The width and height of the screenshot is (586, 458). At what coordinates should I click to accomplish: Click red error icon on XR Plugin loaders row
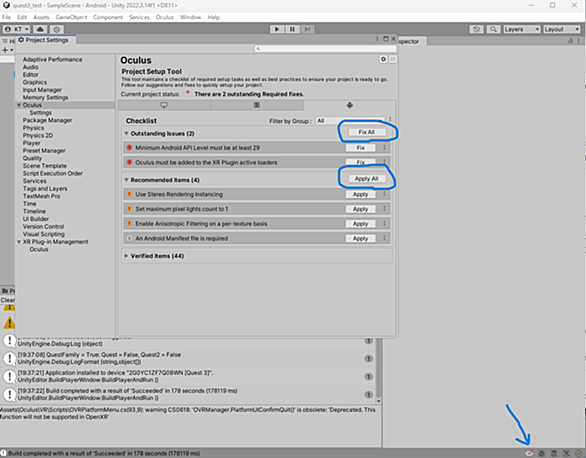(x=129, y=163)
